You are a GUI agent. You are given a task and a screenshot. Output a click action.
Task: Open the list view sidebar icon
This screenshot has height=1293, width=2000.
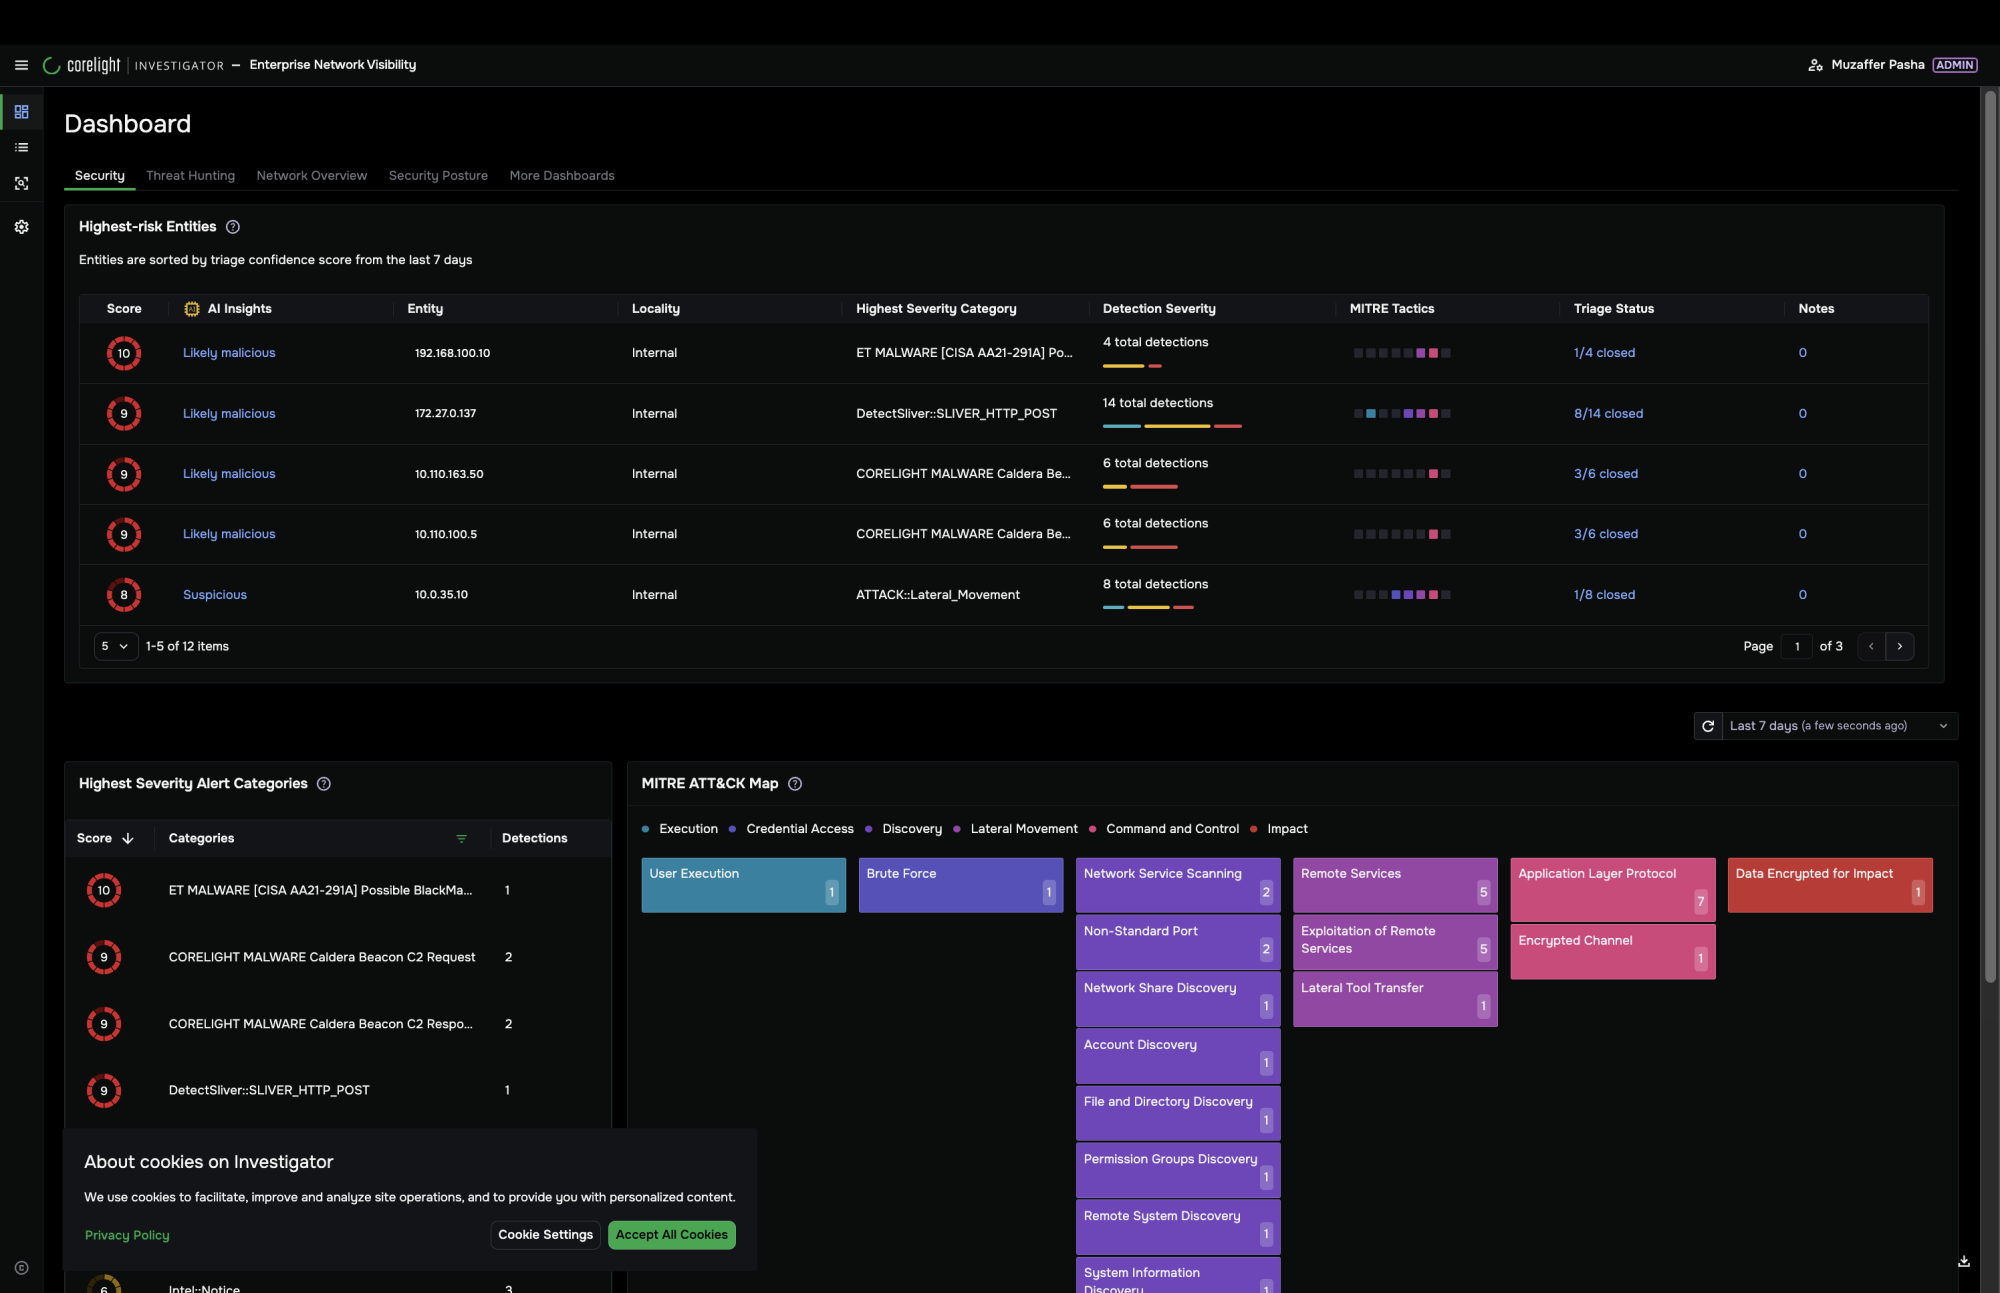(x=21, y=148)
